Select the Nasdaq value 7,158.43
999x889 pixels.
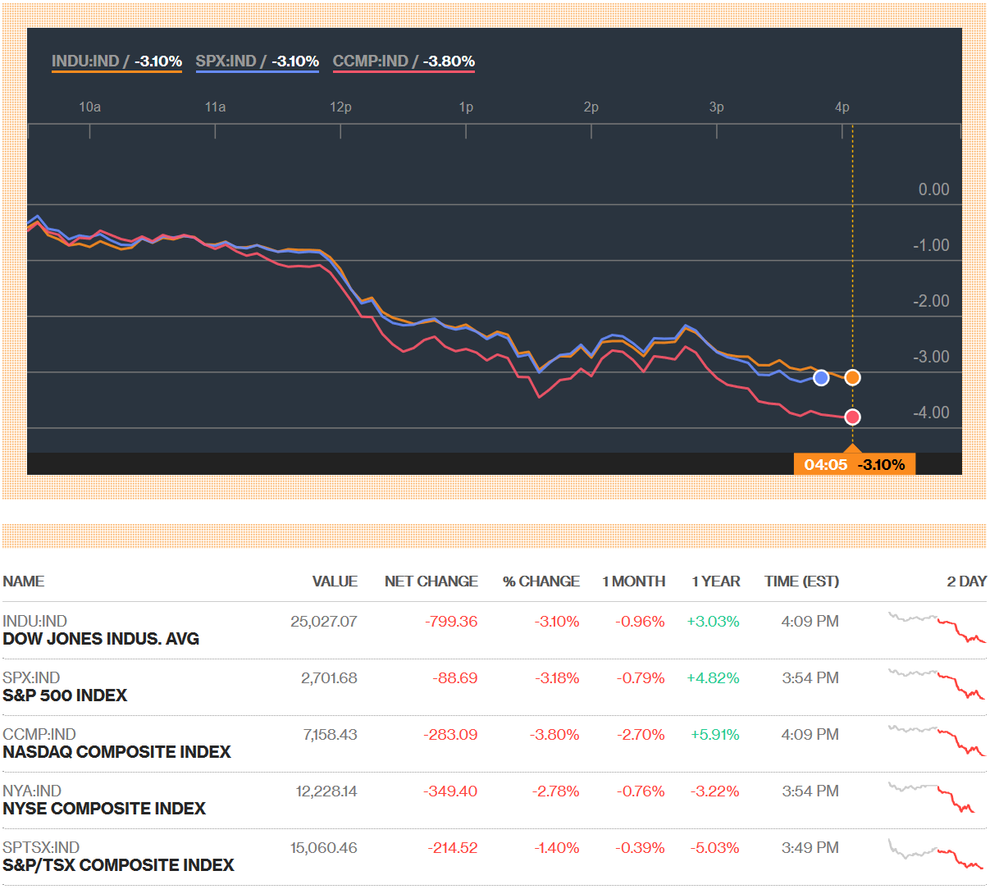[x=330, y=735]
